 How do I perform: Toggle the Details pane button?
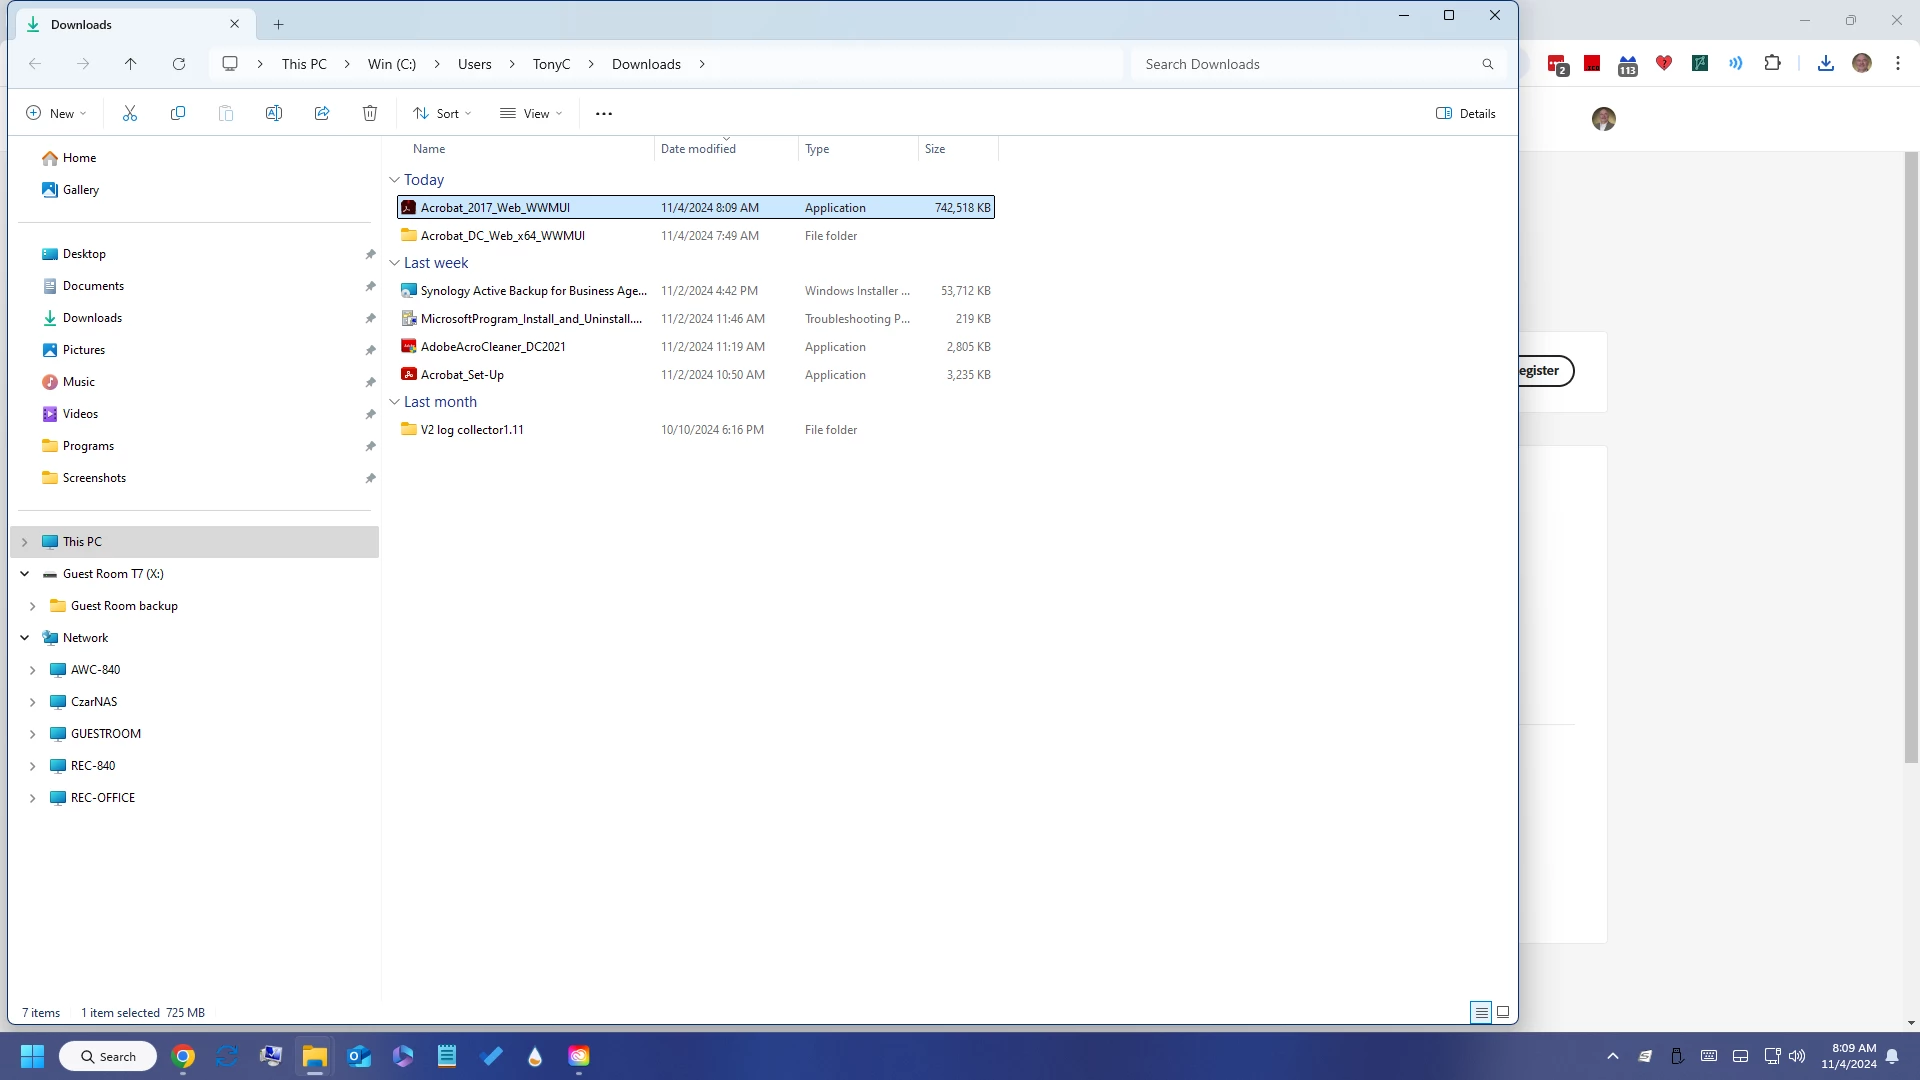[1466, 113]
